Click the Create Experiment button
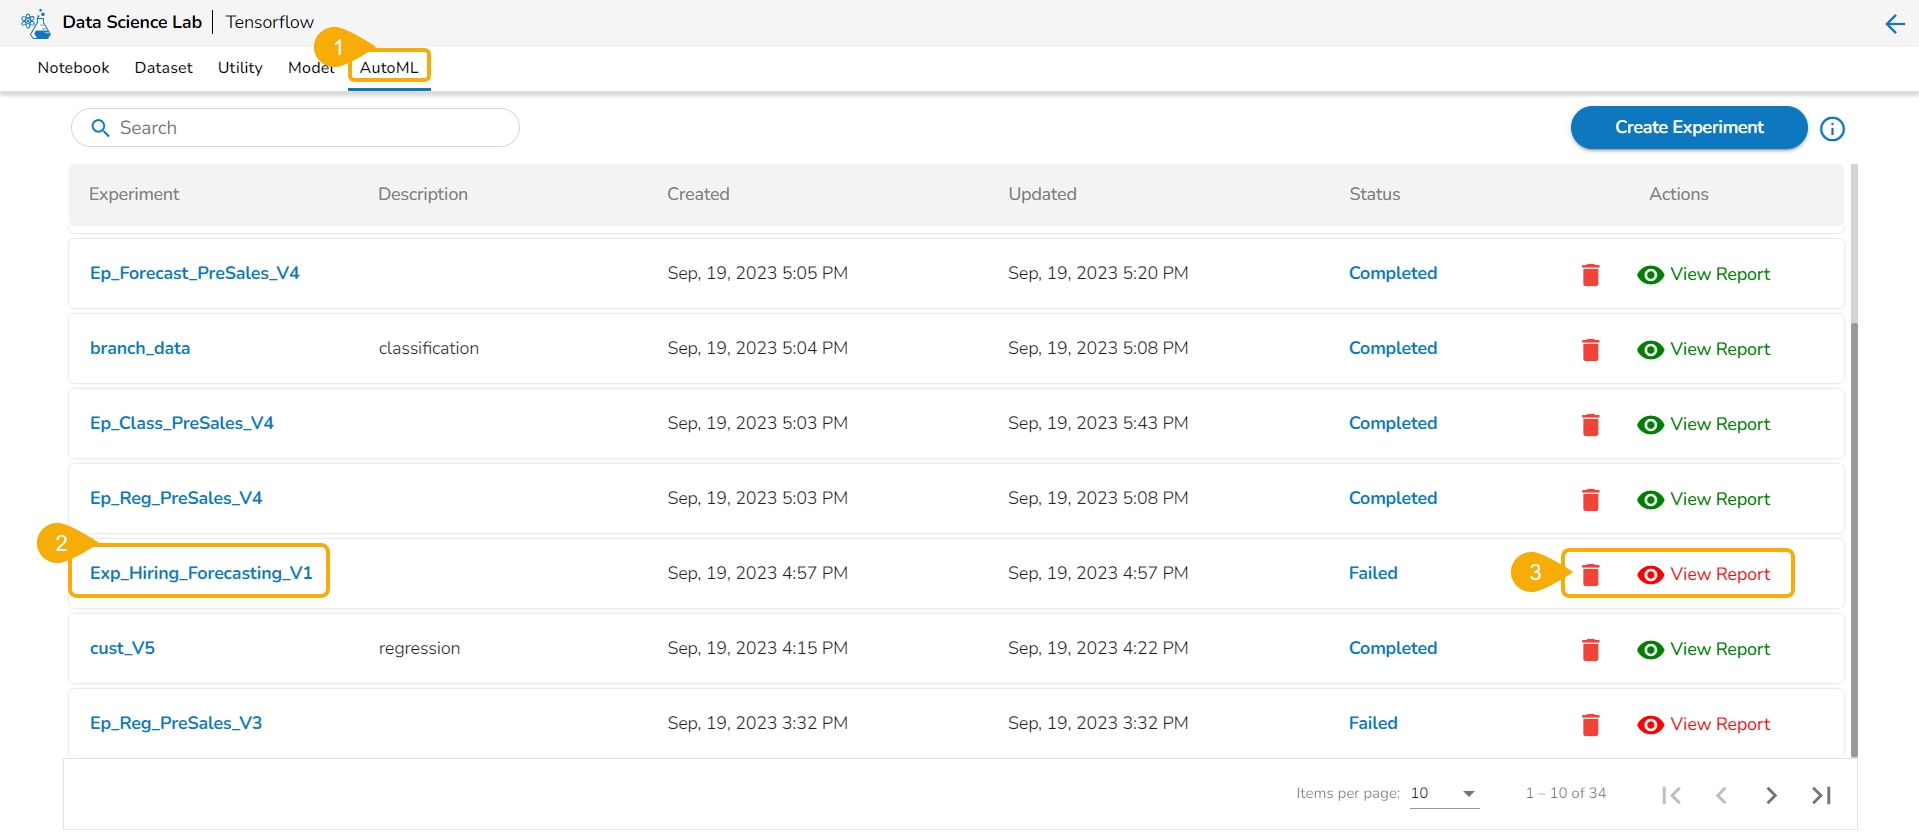Screen dimensions: 1919x838 coord(1688,128)
